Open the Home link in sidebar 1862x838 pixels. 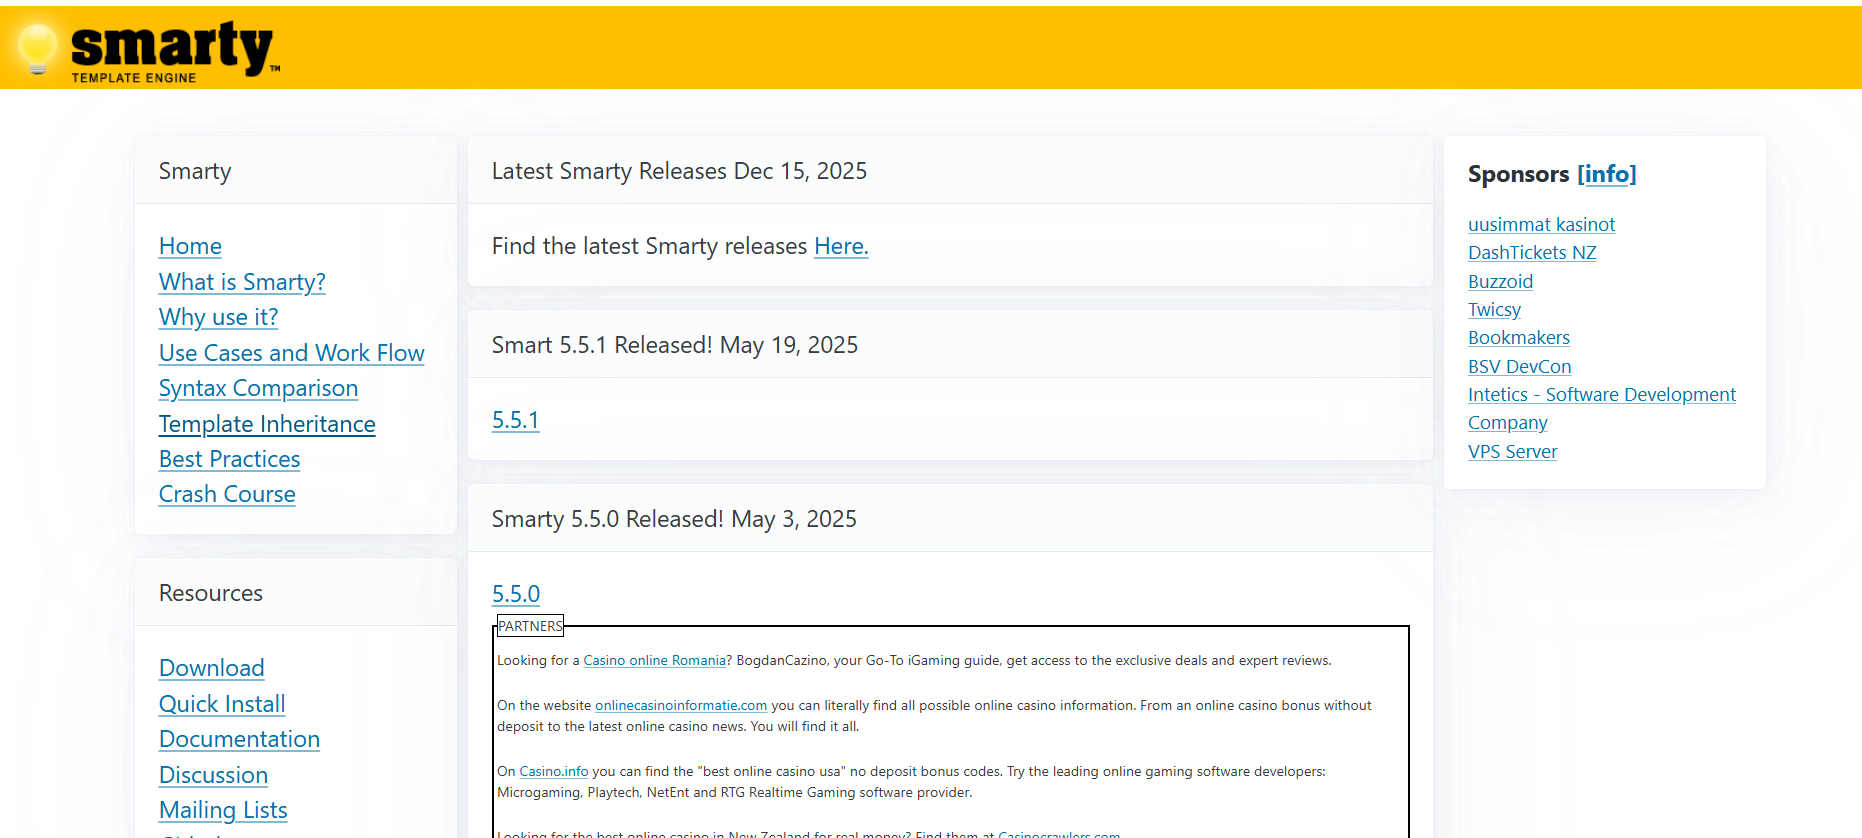pos(190,246)
